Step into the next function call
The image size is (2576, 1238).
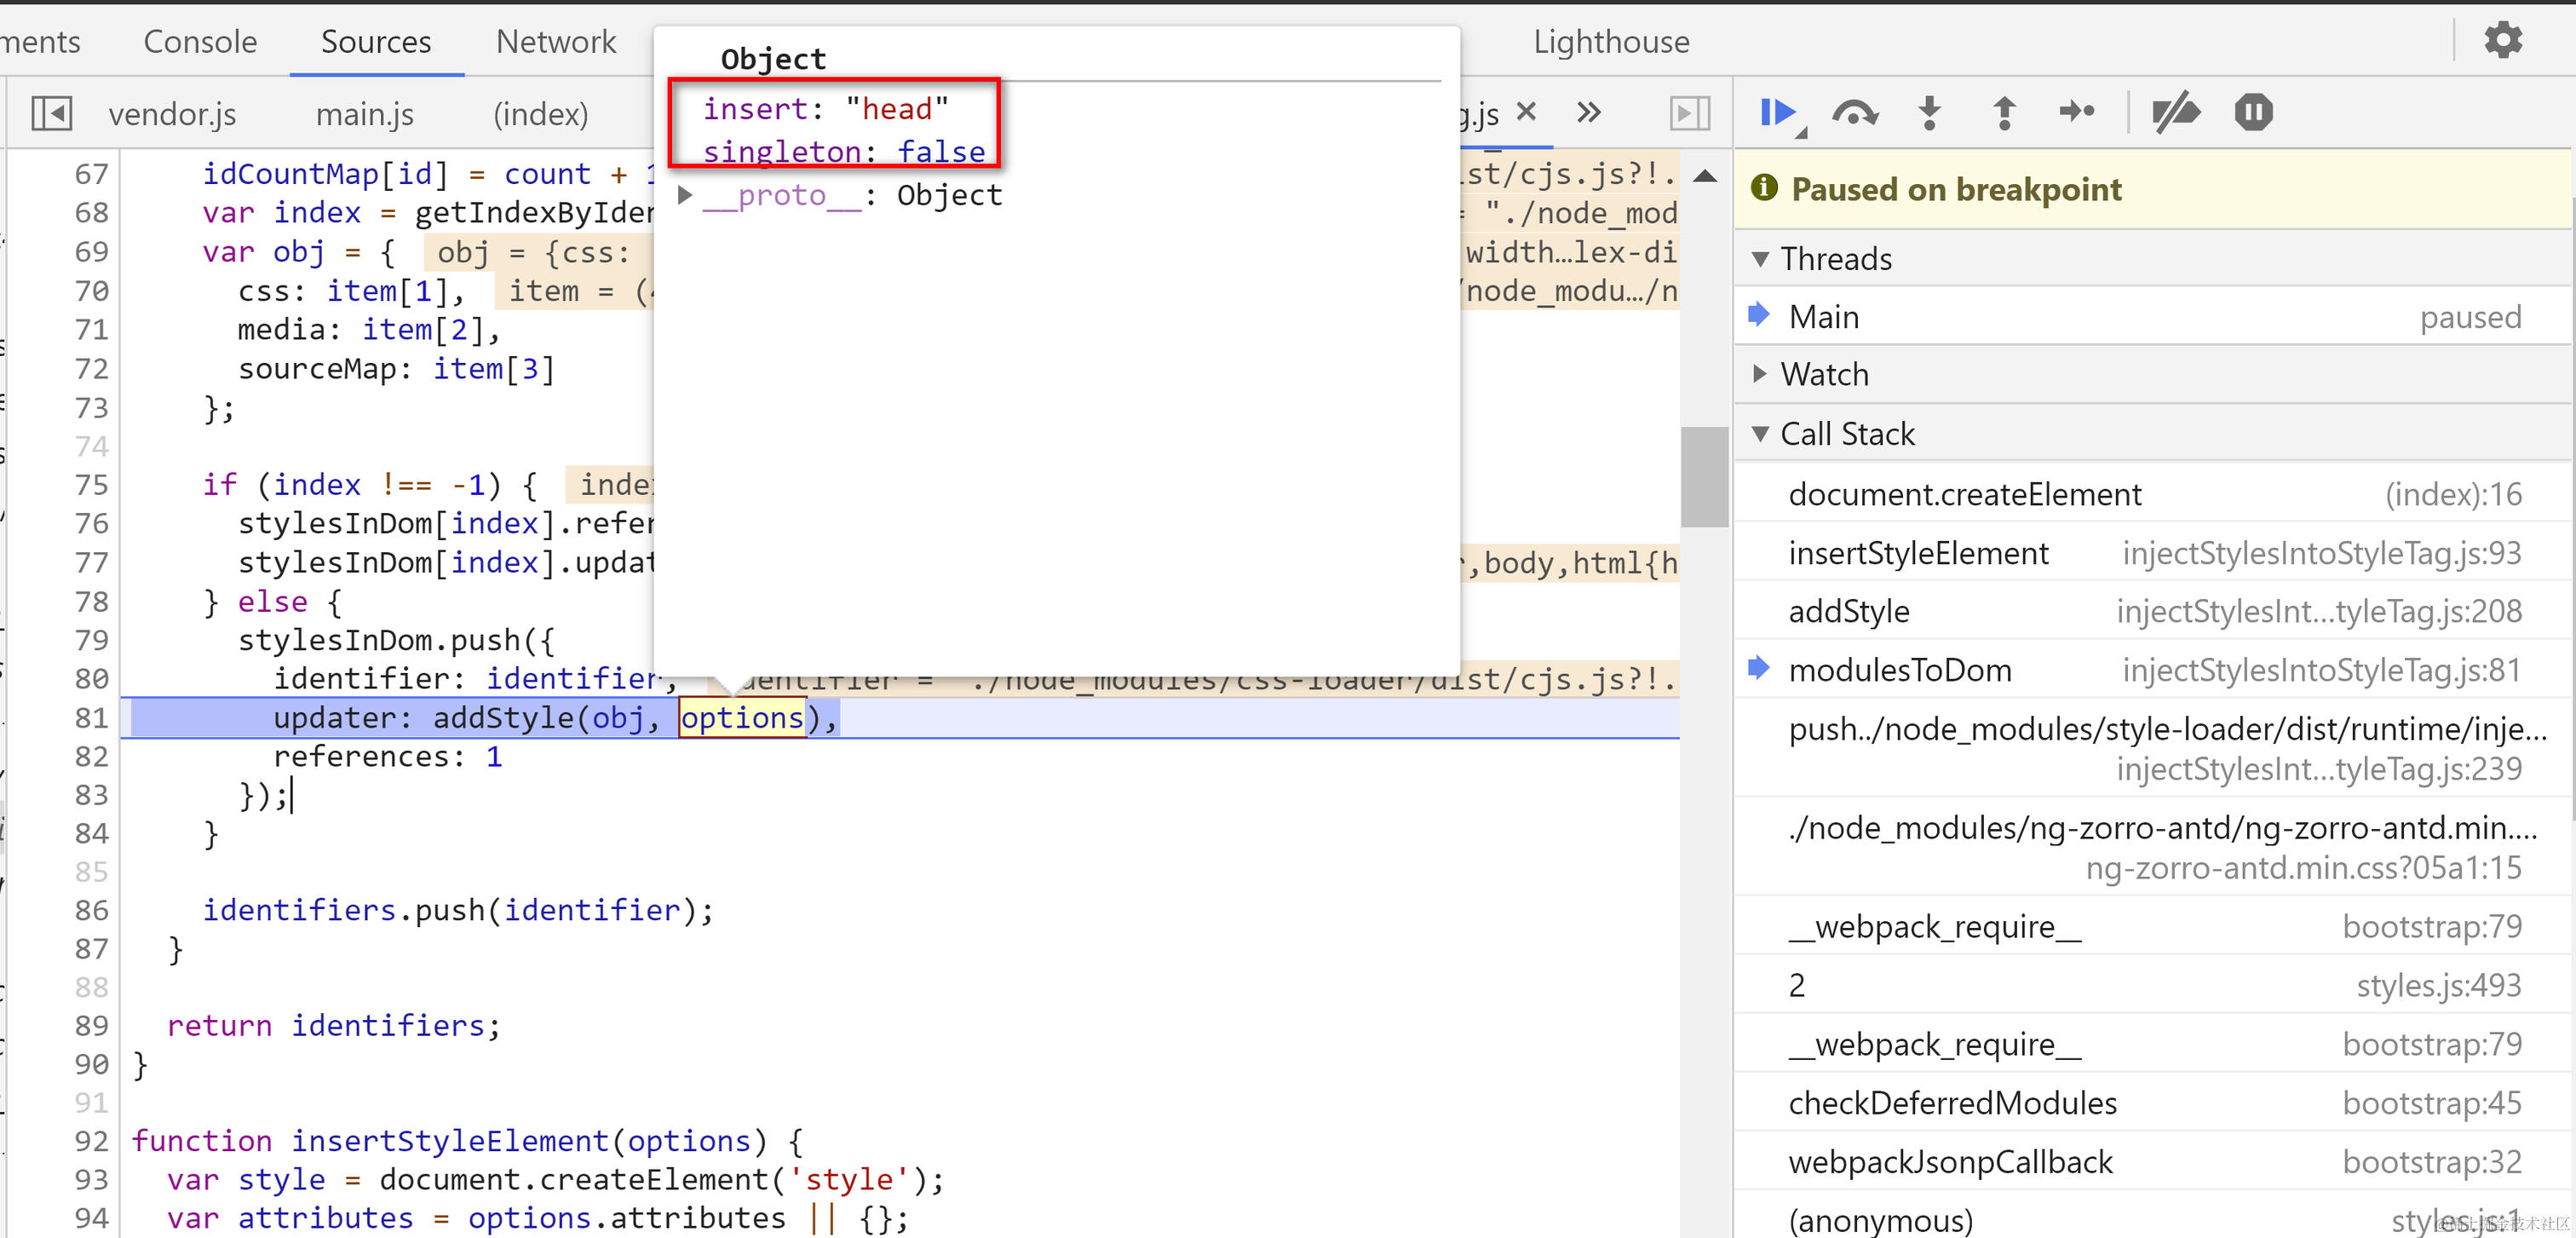(x=1930, y=112)
